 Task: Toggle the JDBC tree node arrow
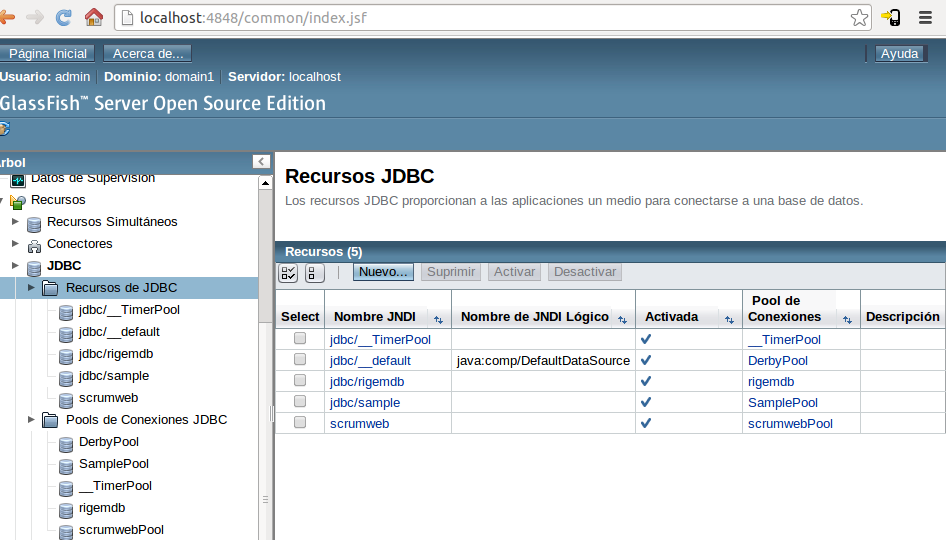coord(16,265)
